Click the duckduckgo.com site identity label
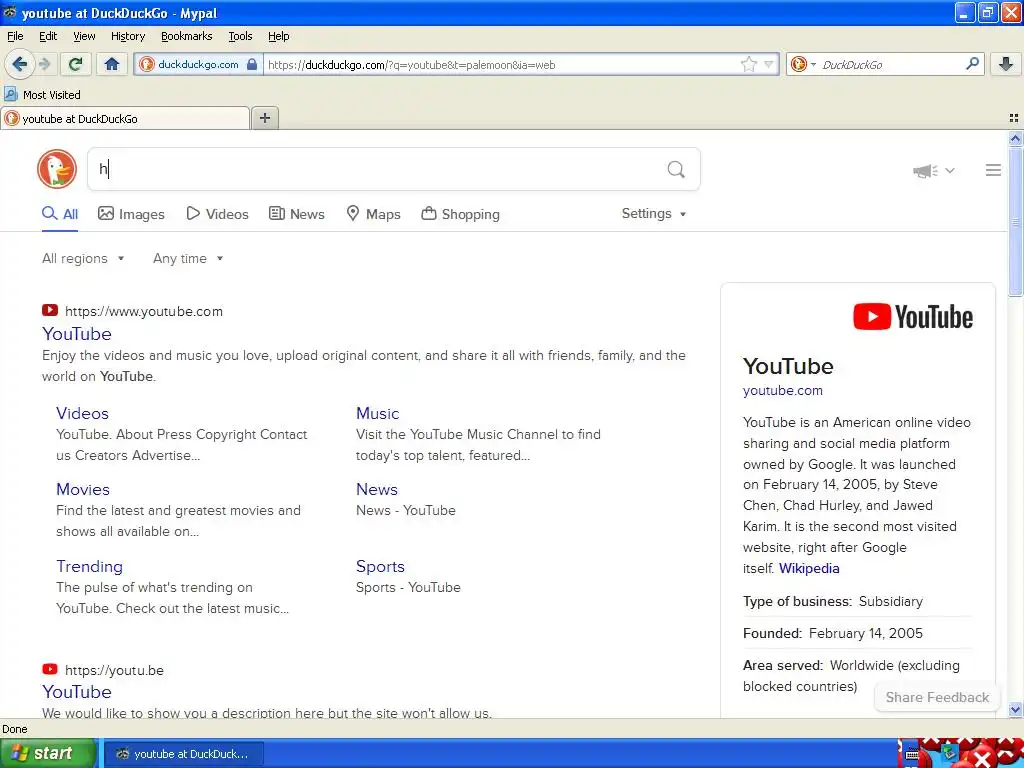 tap(198, 65)
